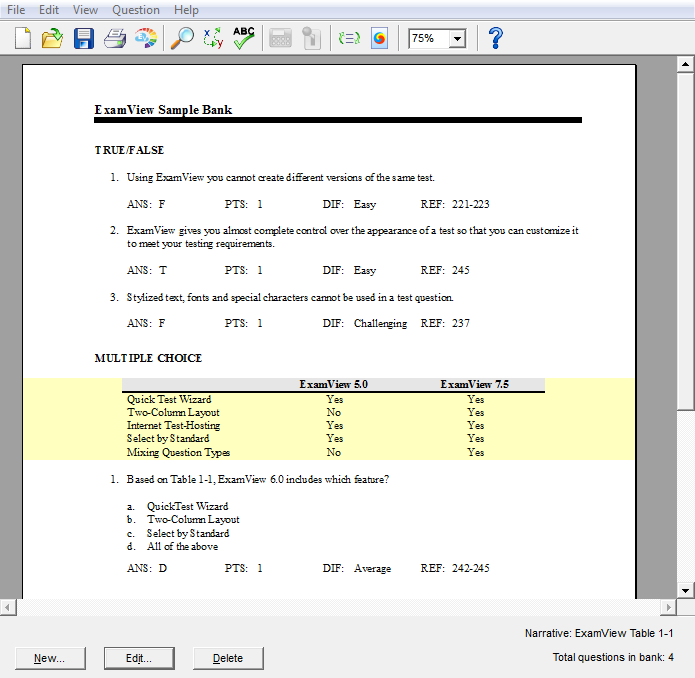
Task: Open the File menu
Action: click(16, 10)
